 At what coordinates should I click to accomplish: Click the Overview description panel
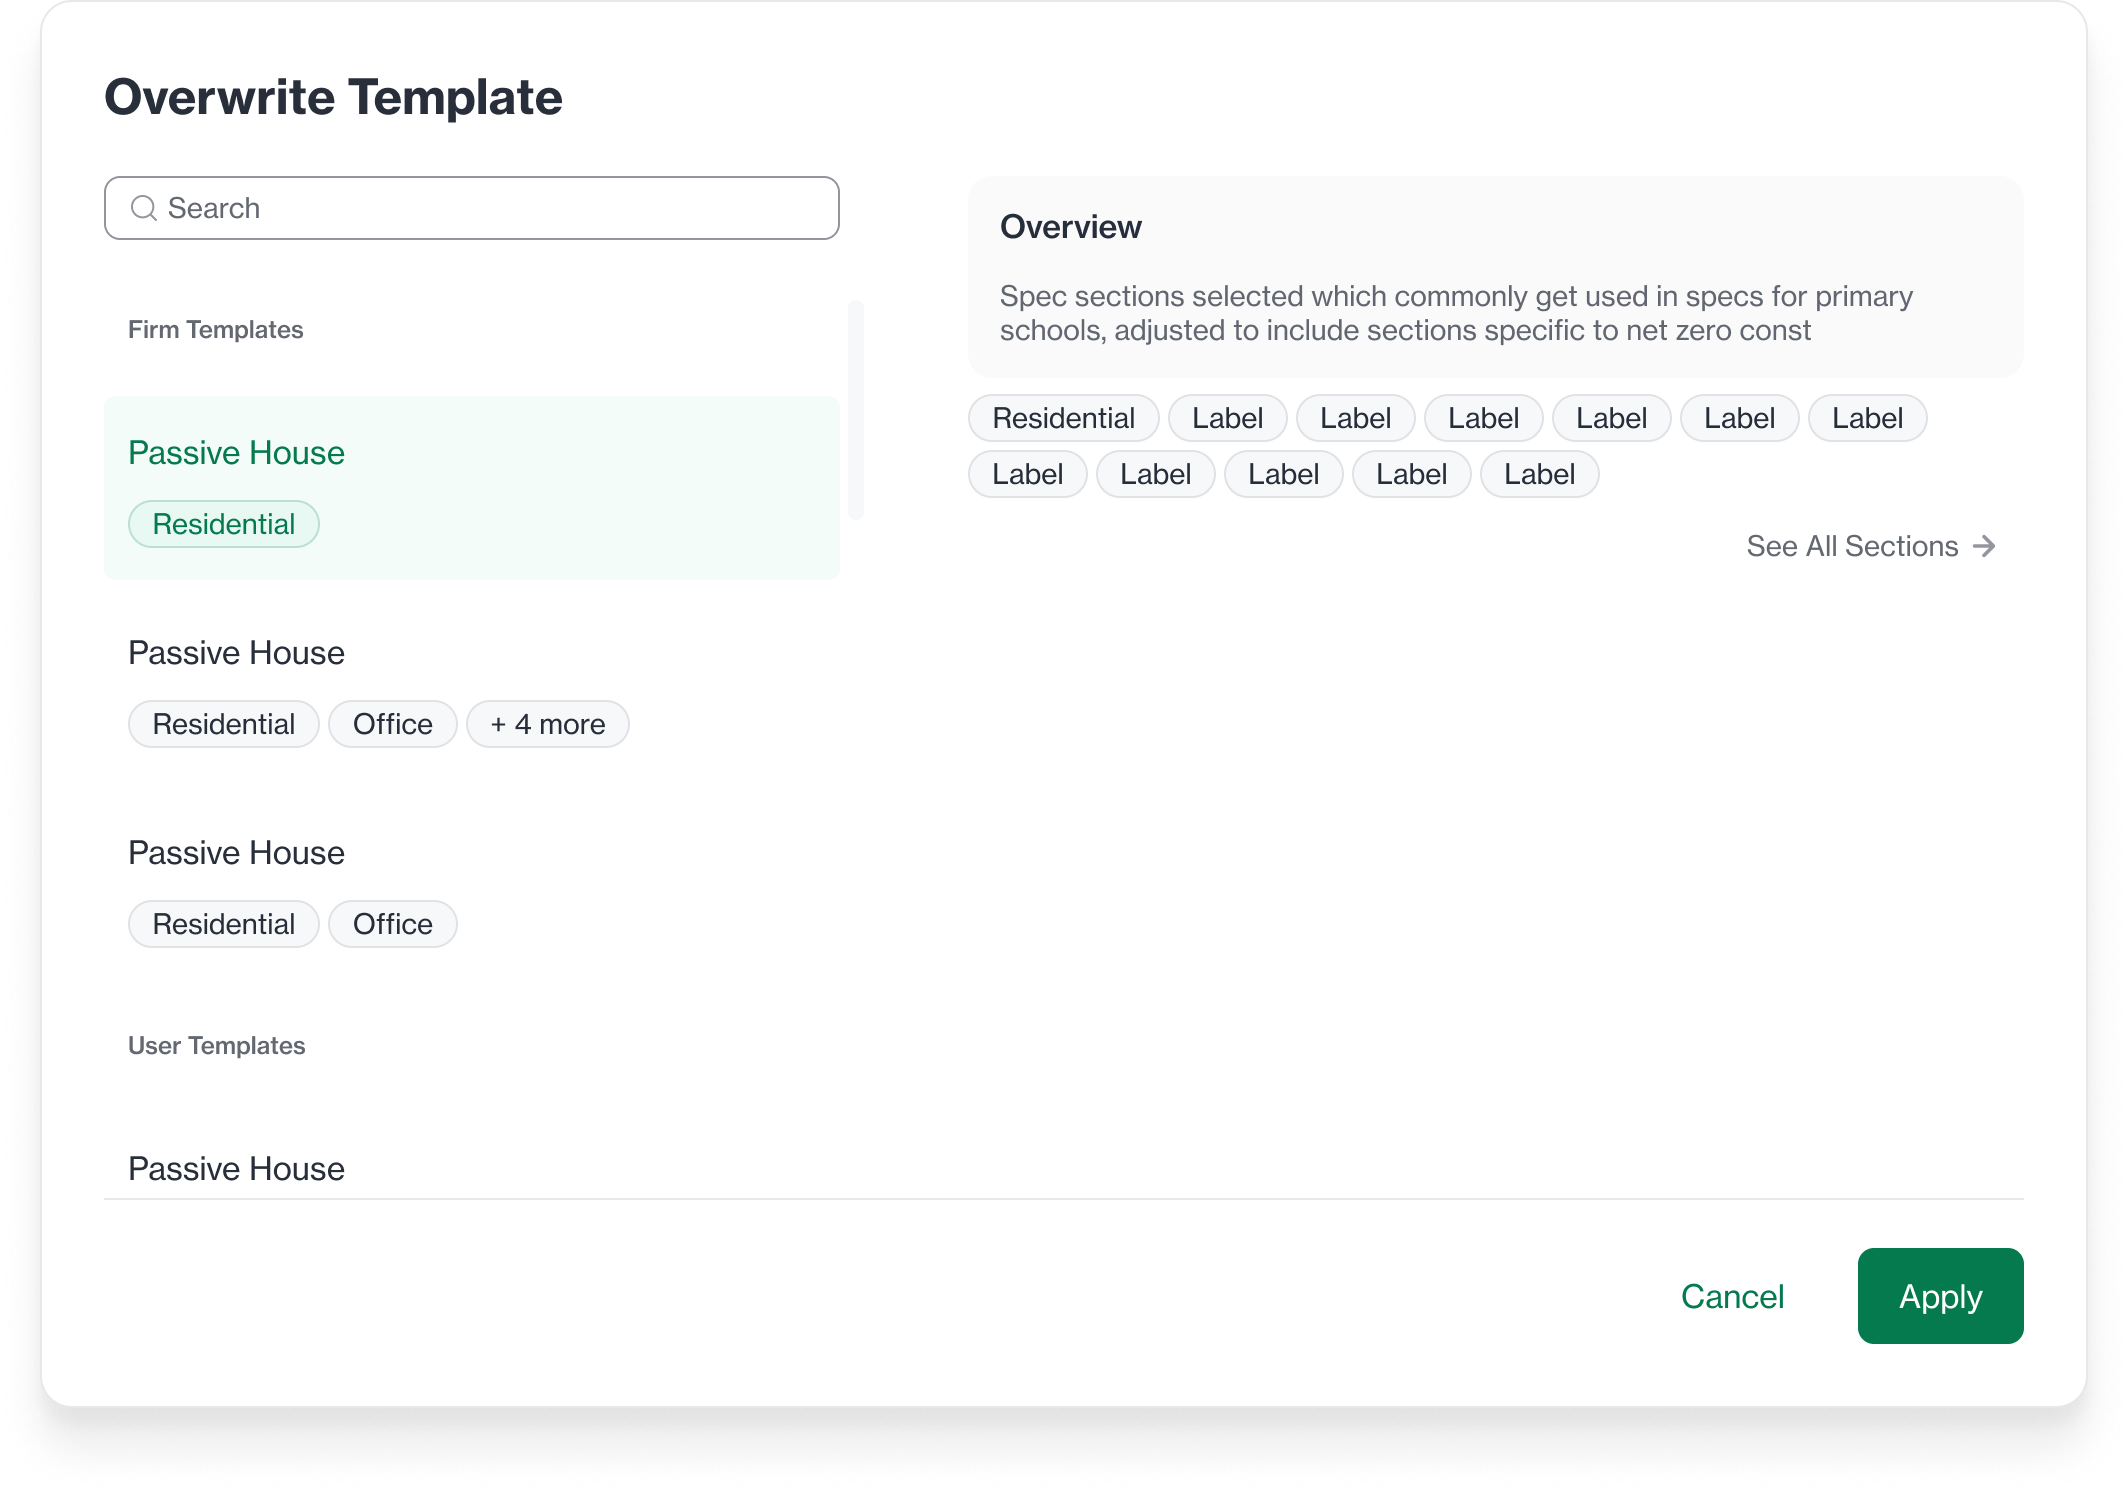[1496, 277]
